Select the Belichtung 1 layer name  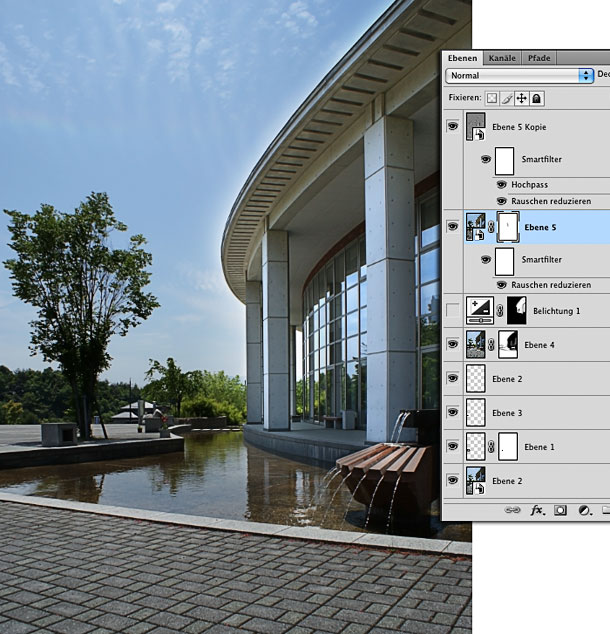pos(556,311)
